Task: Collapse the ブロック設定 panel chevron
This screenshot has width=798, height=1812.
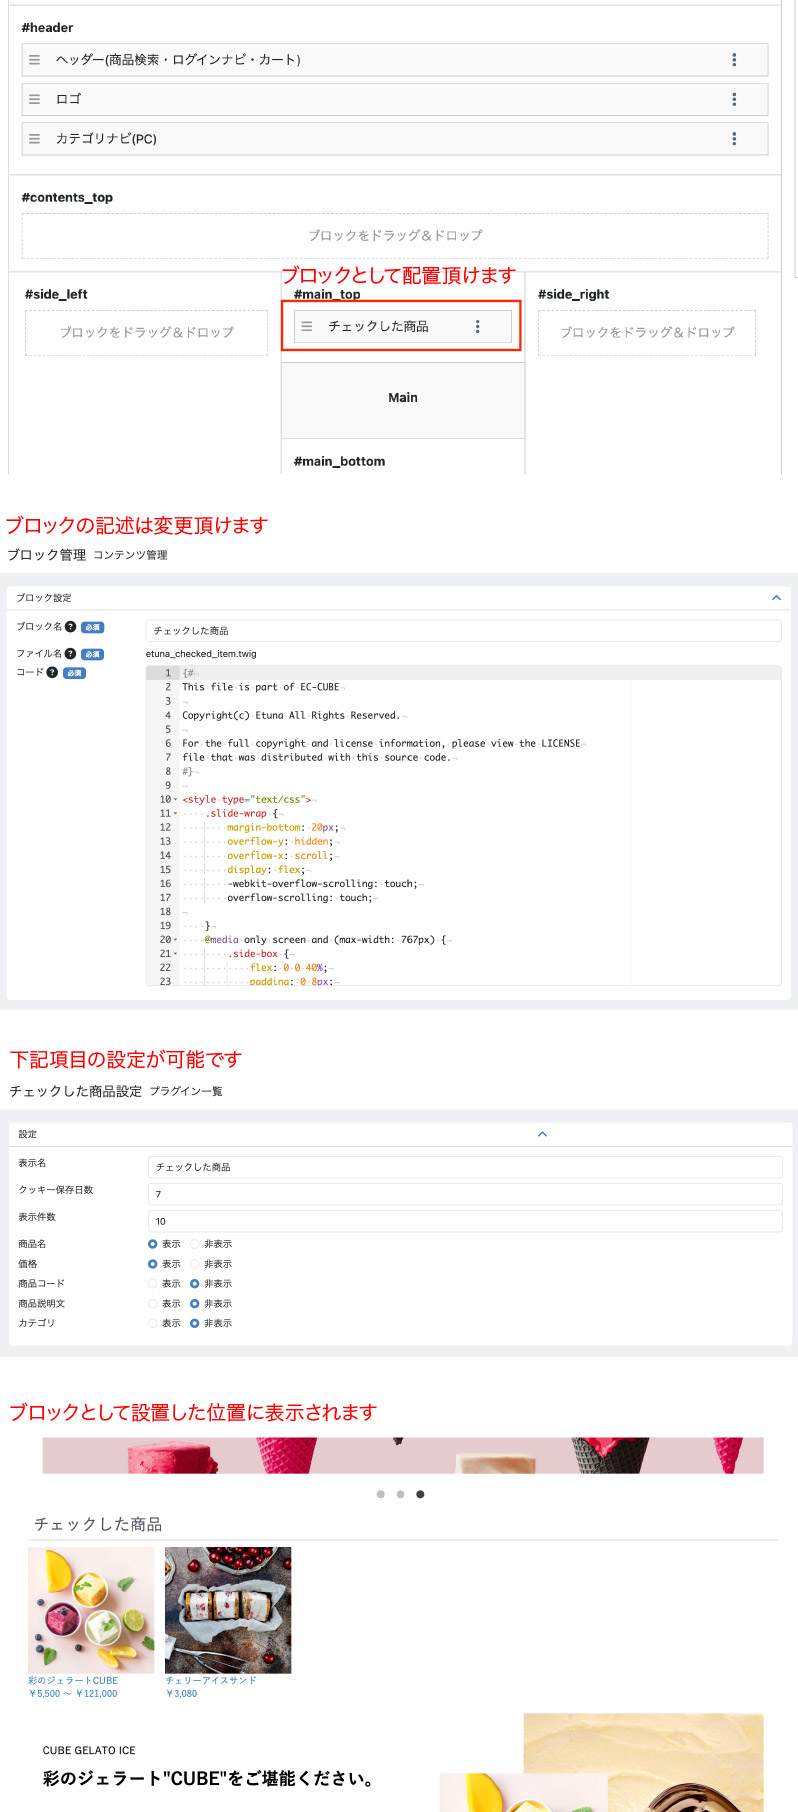Action: (776, 598)
